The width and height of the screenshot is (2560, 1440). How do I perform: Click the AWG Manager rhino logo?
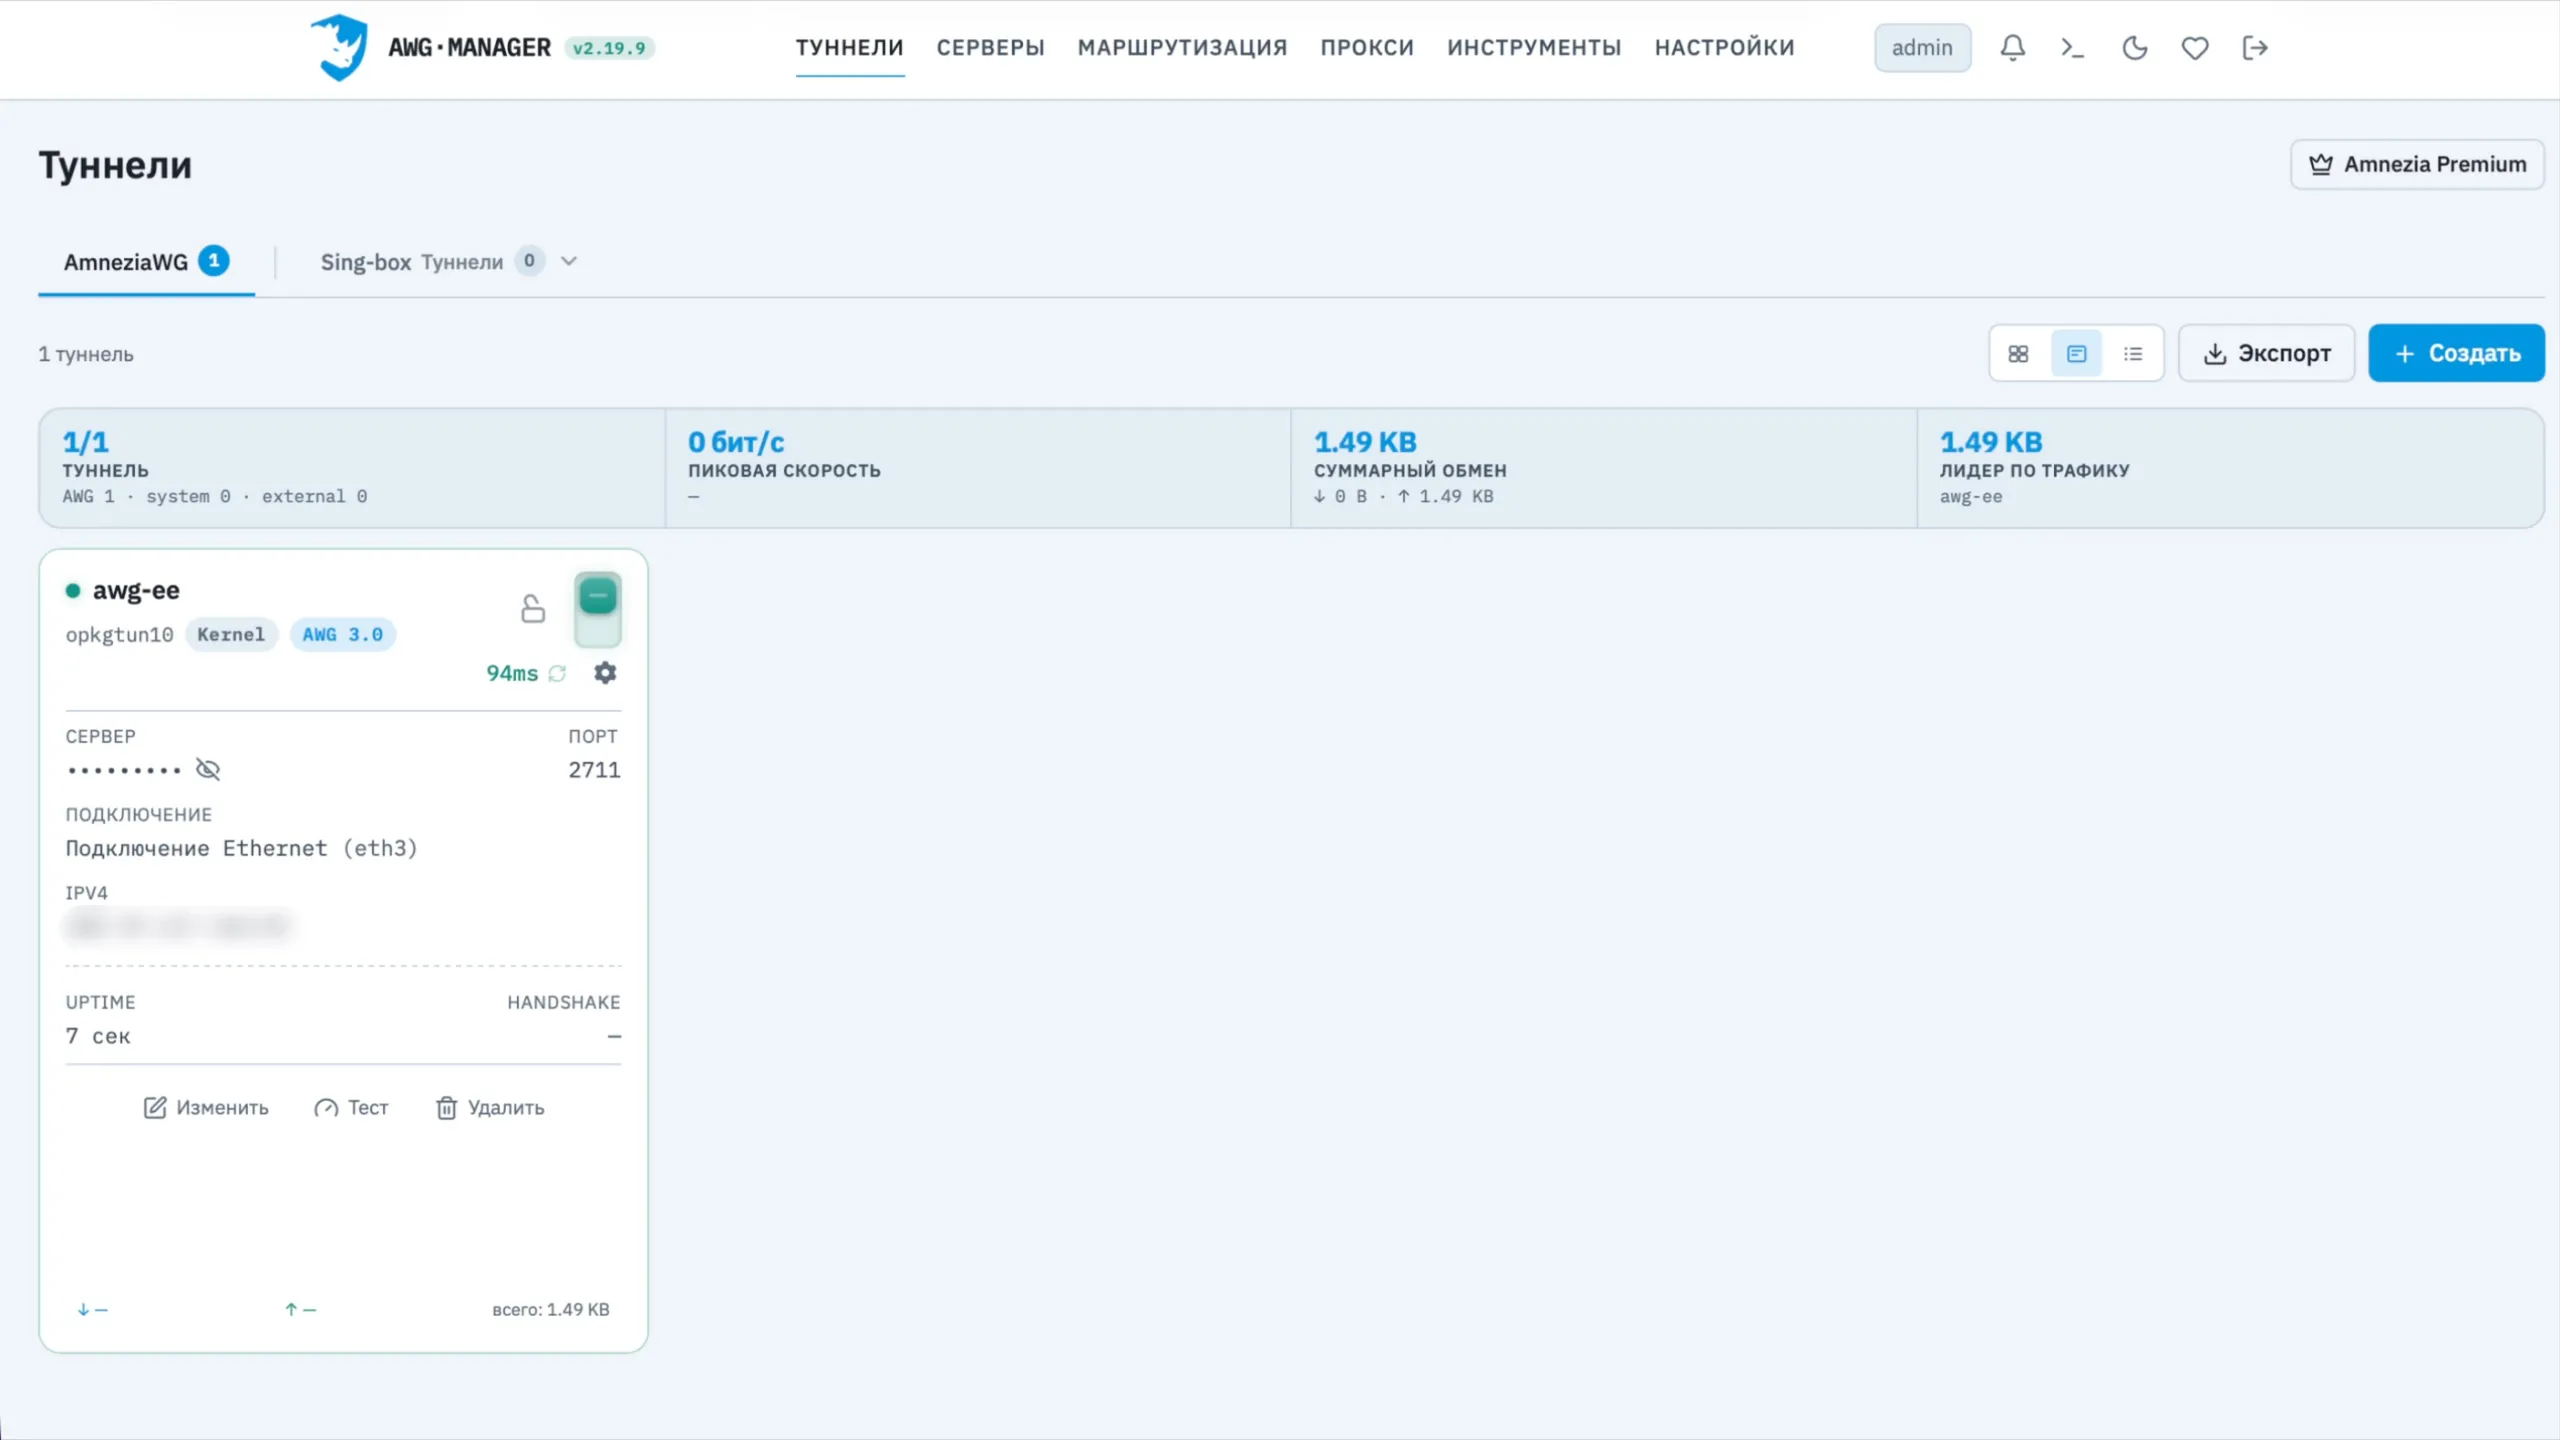(339, 47)
